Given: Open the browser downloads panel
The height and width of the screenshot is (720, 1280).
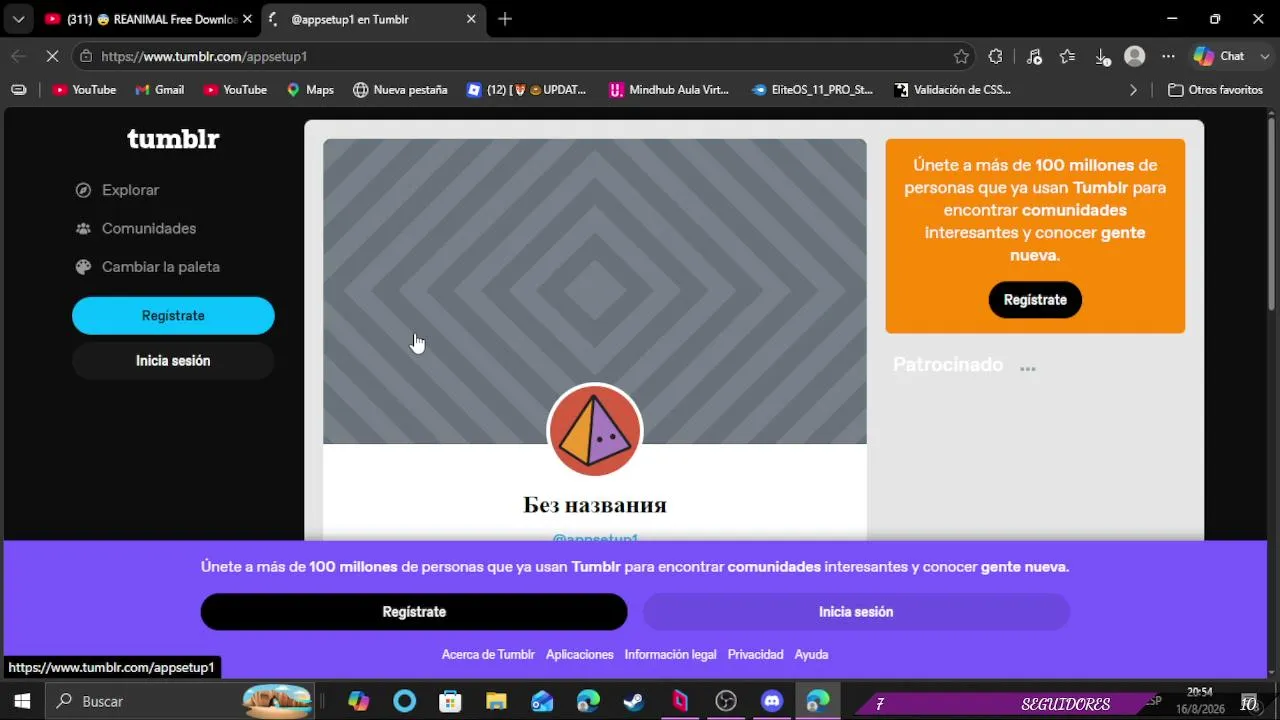Looking at the screenshot, I should coord(1102,56).
